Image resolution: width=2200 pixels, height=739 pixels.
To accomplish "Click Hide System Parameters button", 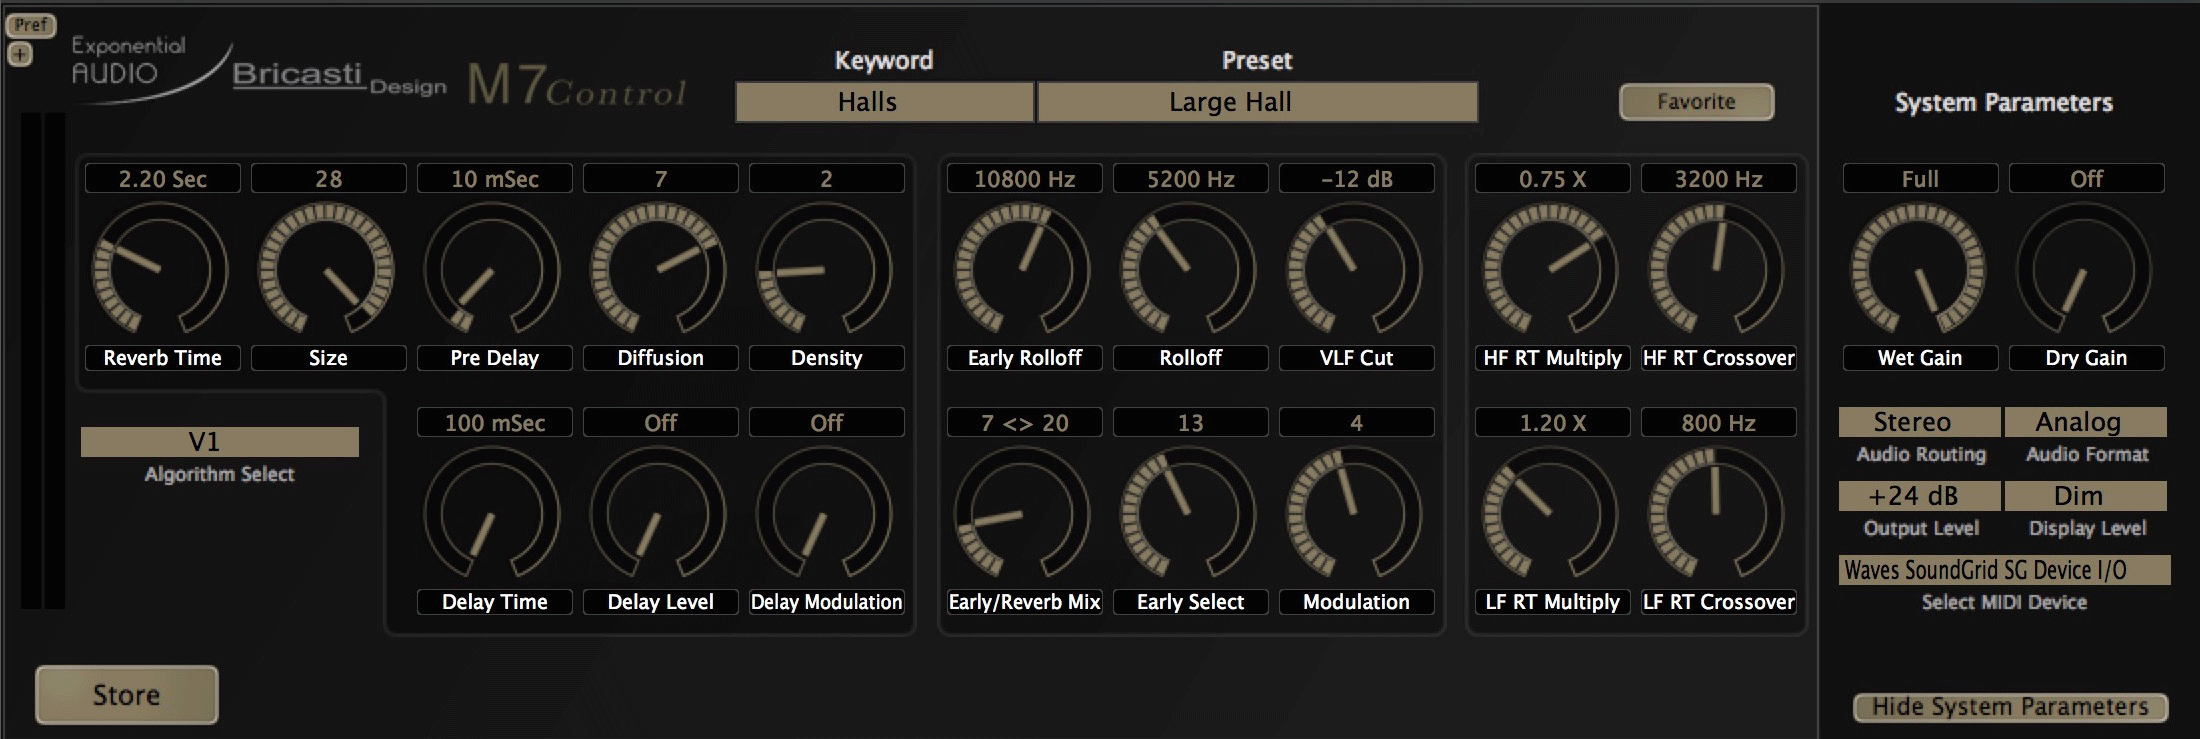I will pyautogui.click(x=2010, y=707).
